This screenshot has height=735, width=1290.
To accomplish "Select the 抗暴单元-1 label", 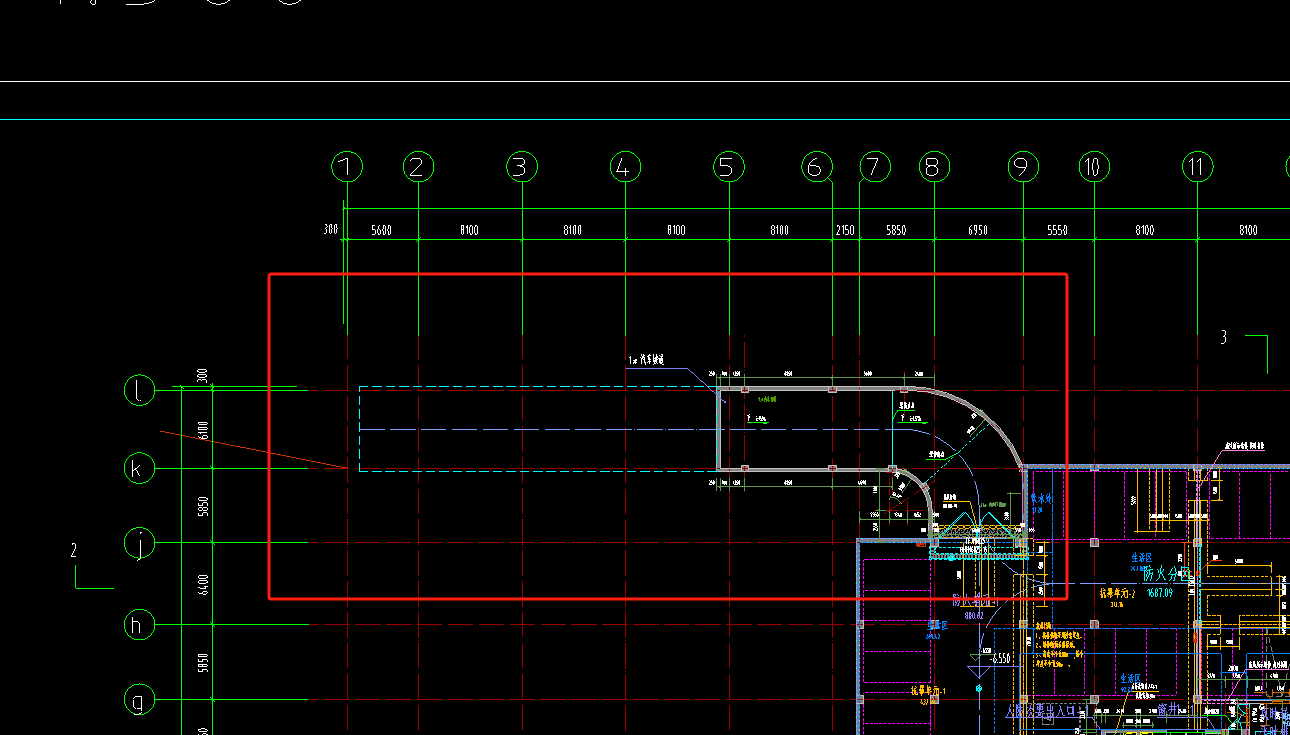I will tap(927, 691).
